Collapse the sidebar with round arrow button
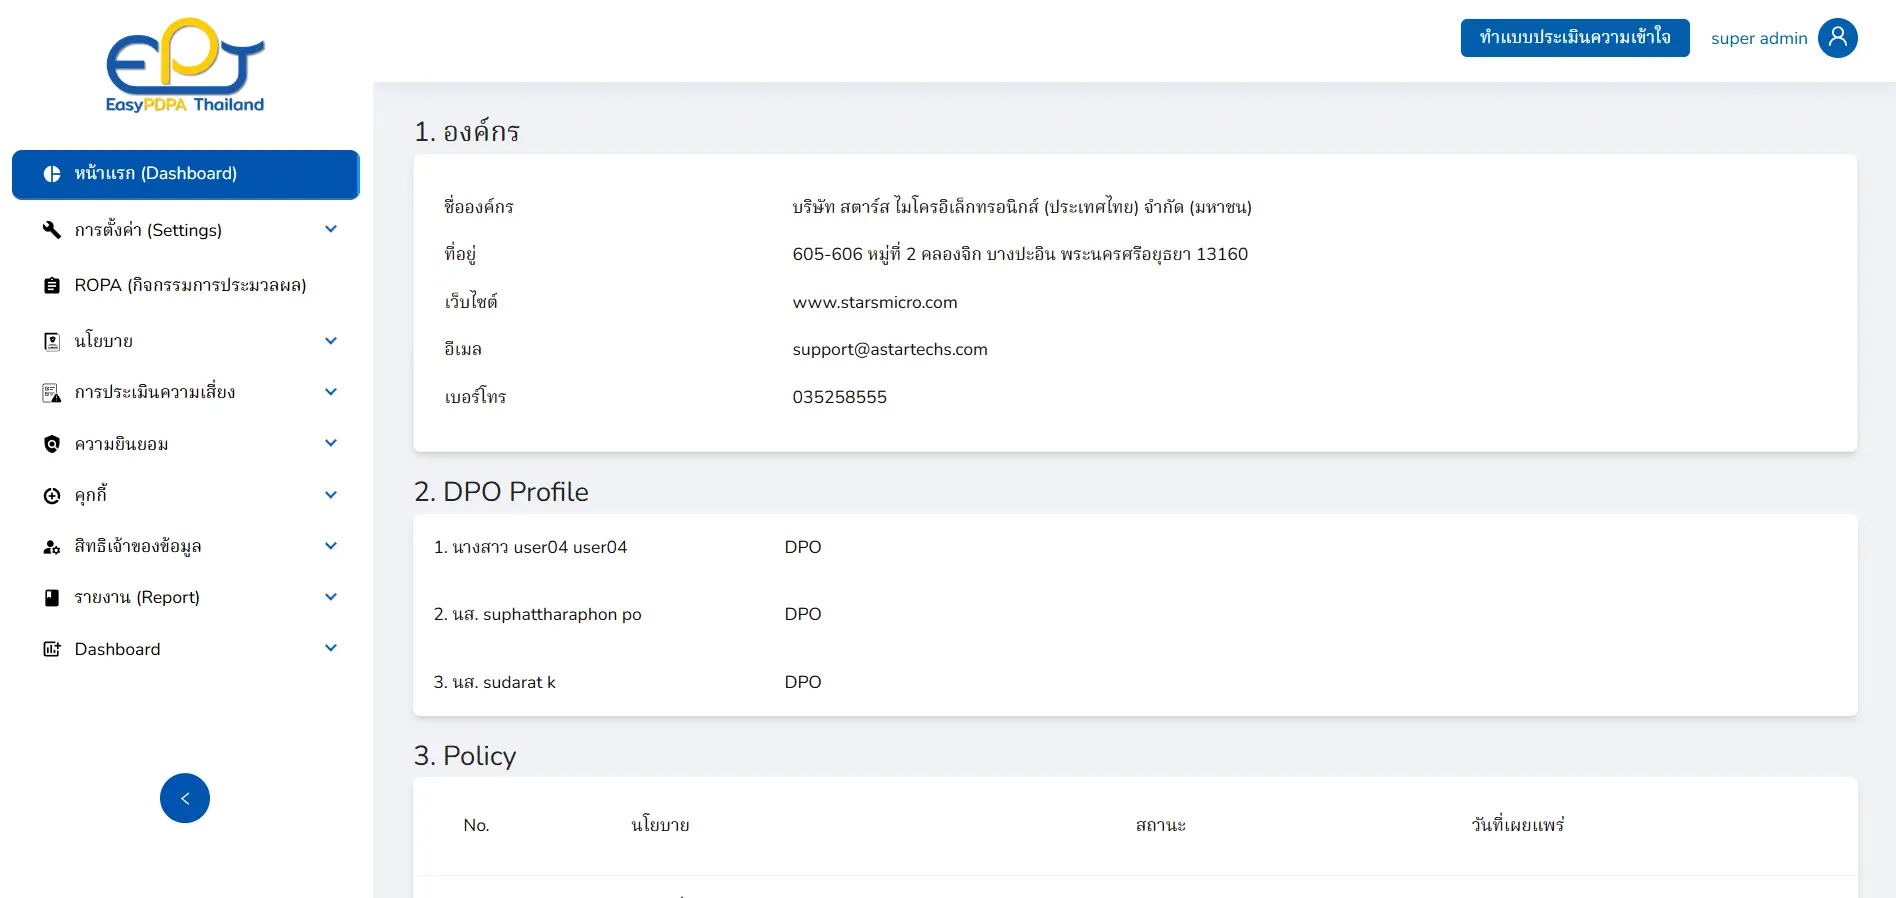The width and height of the screenshot is (1896, 898). coord(185,798)
